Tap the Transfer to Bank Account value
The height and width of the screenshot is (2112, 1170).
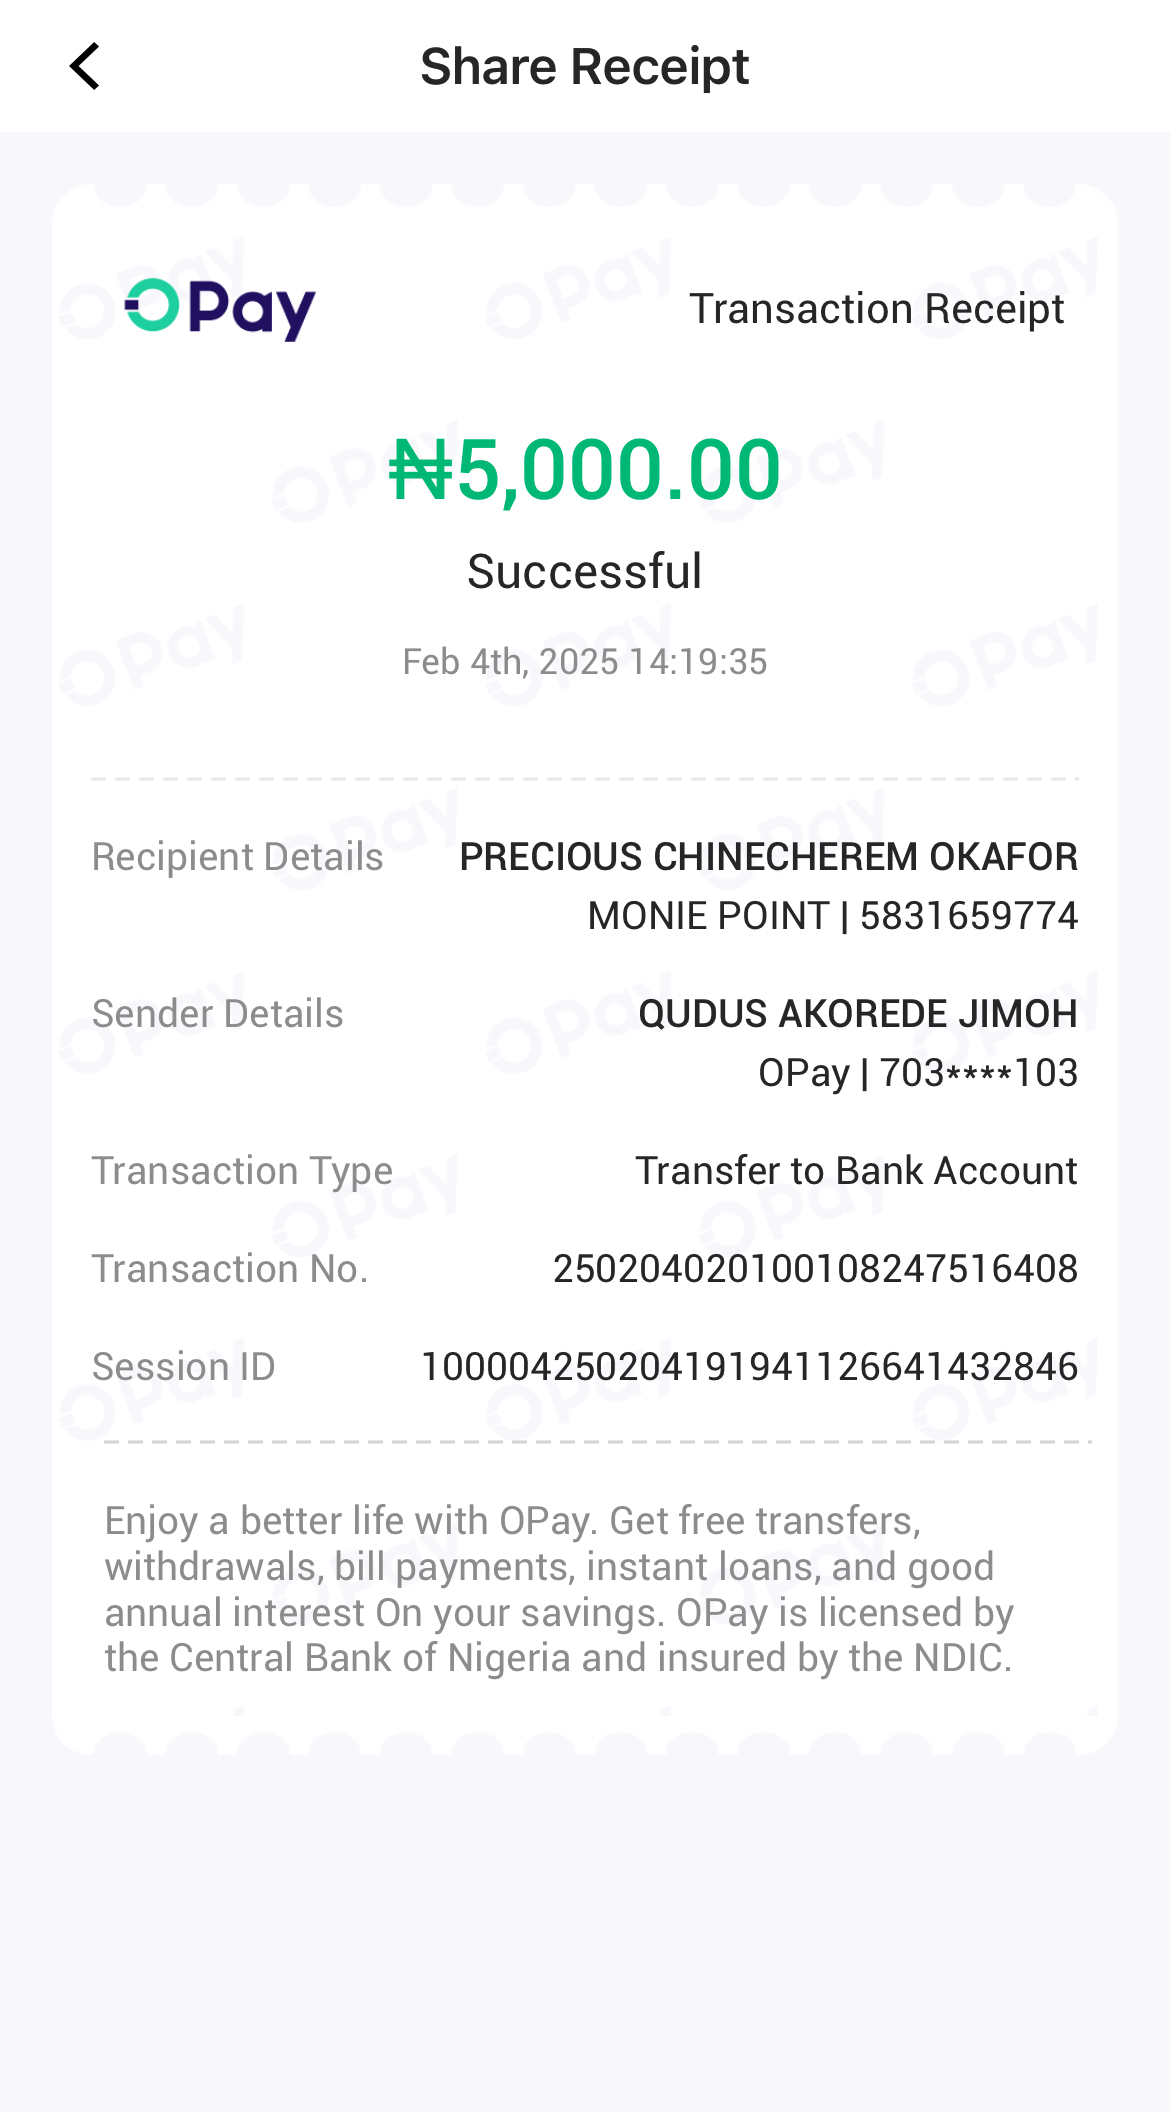pyautogui.click(x=856, y=1171)
